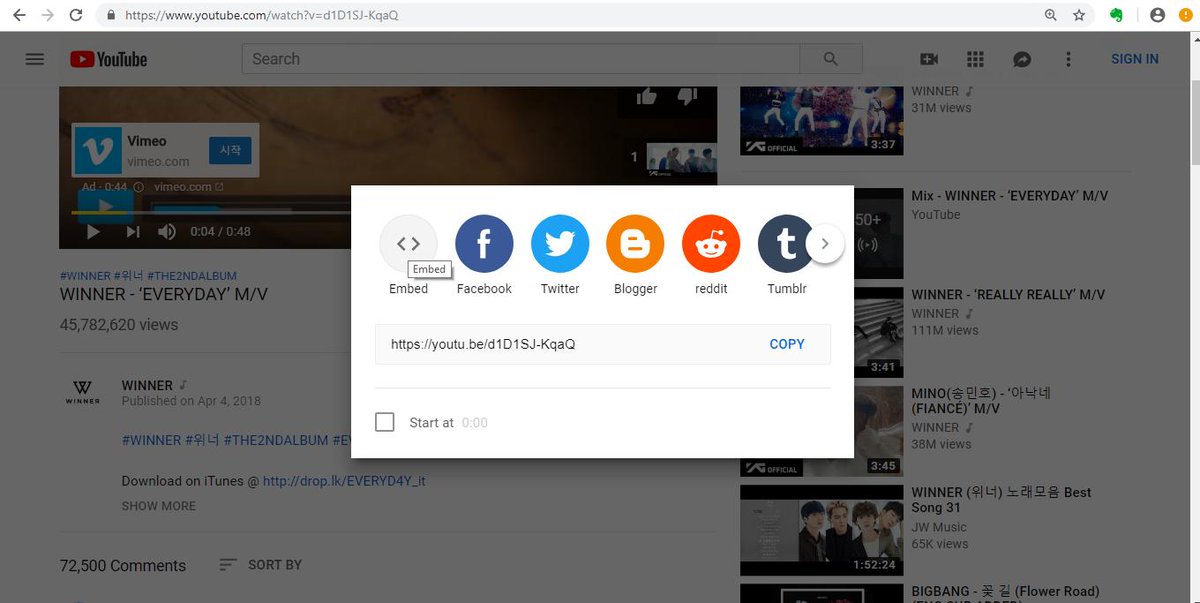This screenshot has width=1200, height=603.
Task: Open the 3:37 WINNER video thumbnail
Action: pyautogui.click(x=821, y=120)
